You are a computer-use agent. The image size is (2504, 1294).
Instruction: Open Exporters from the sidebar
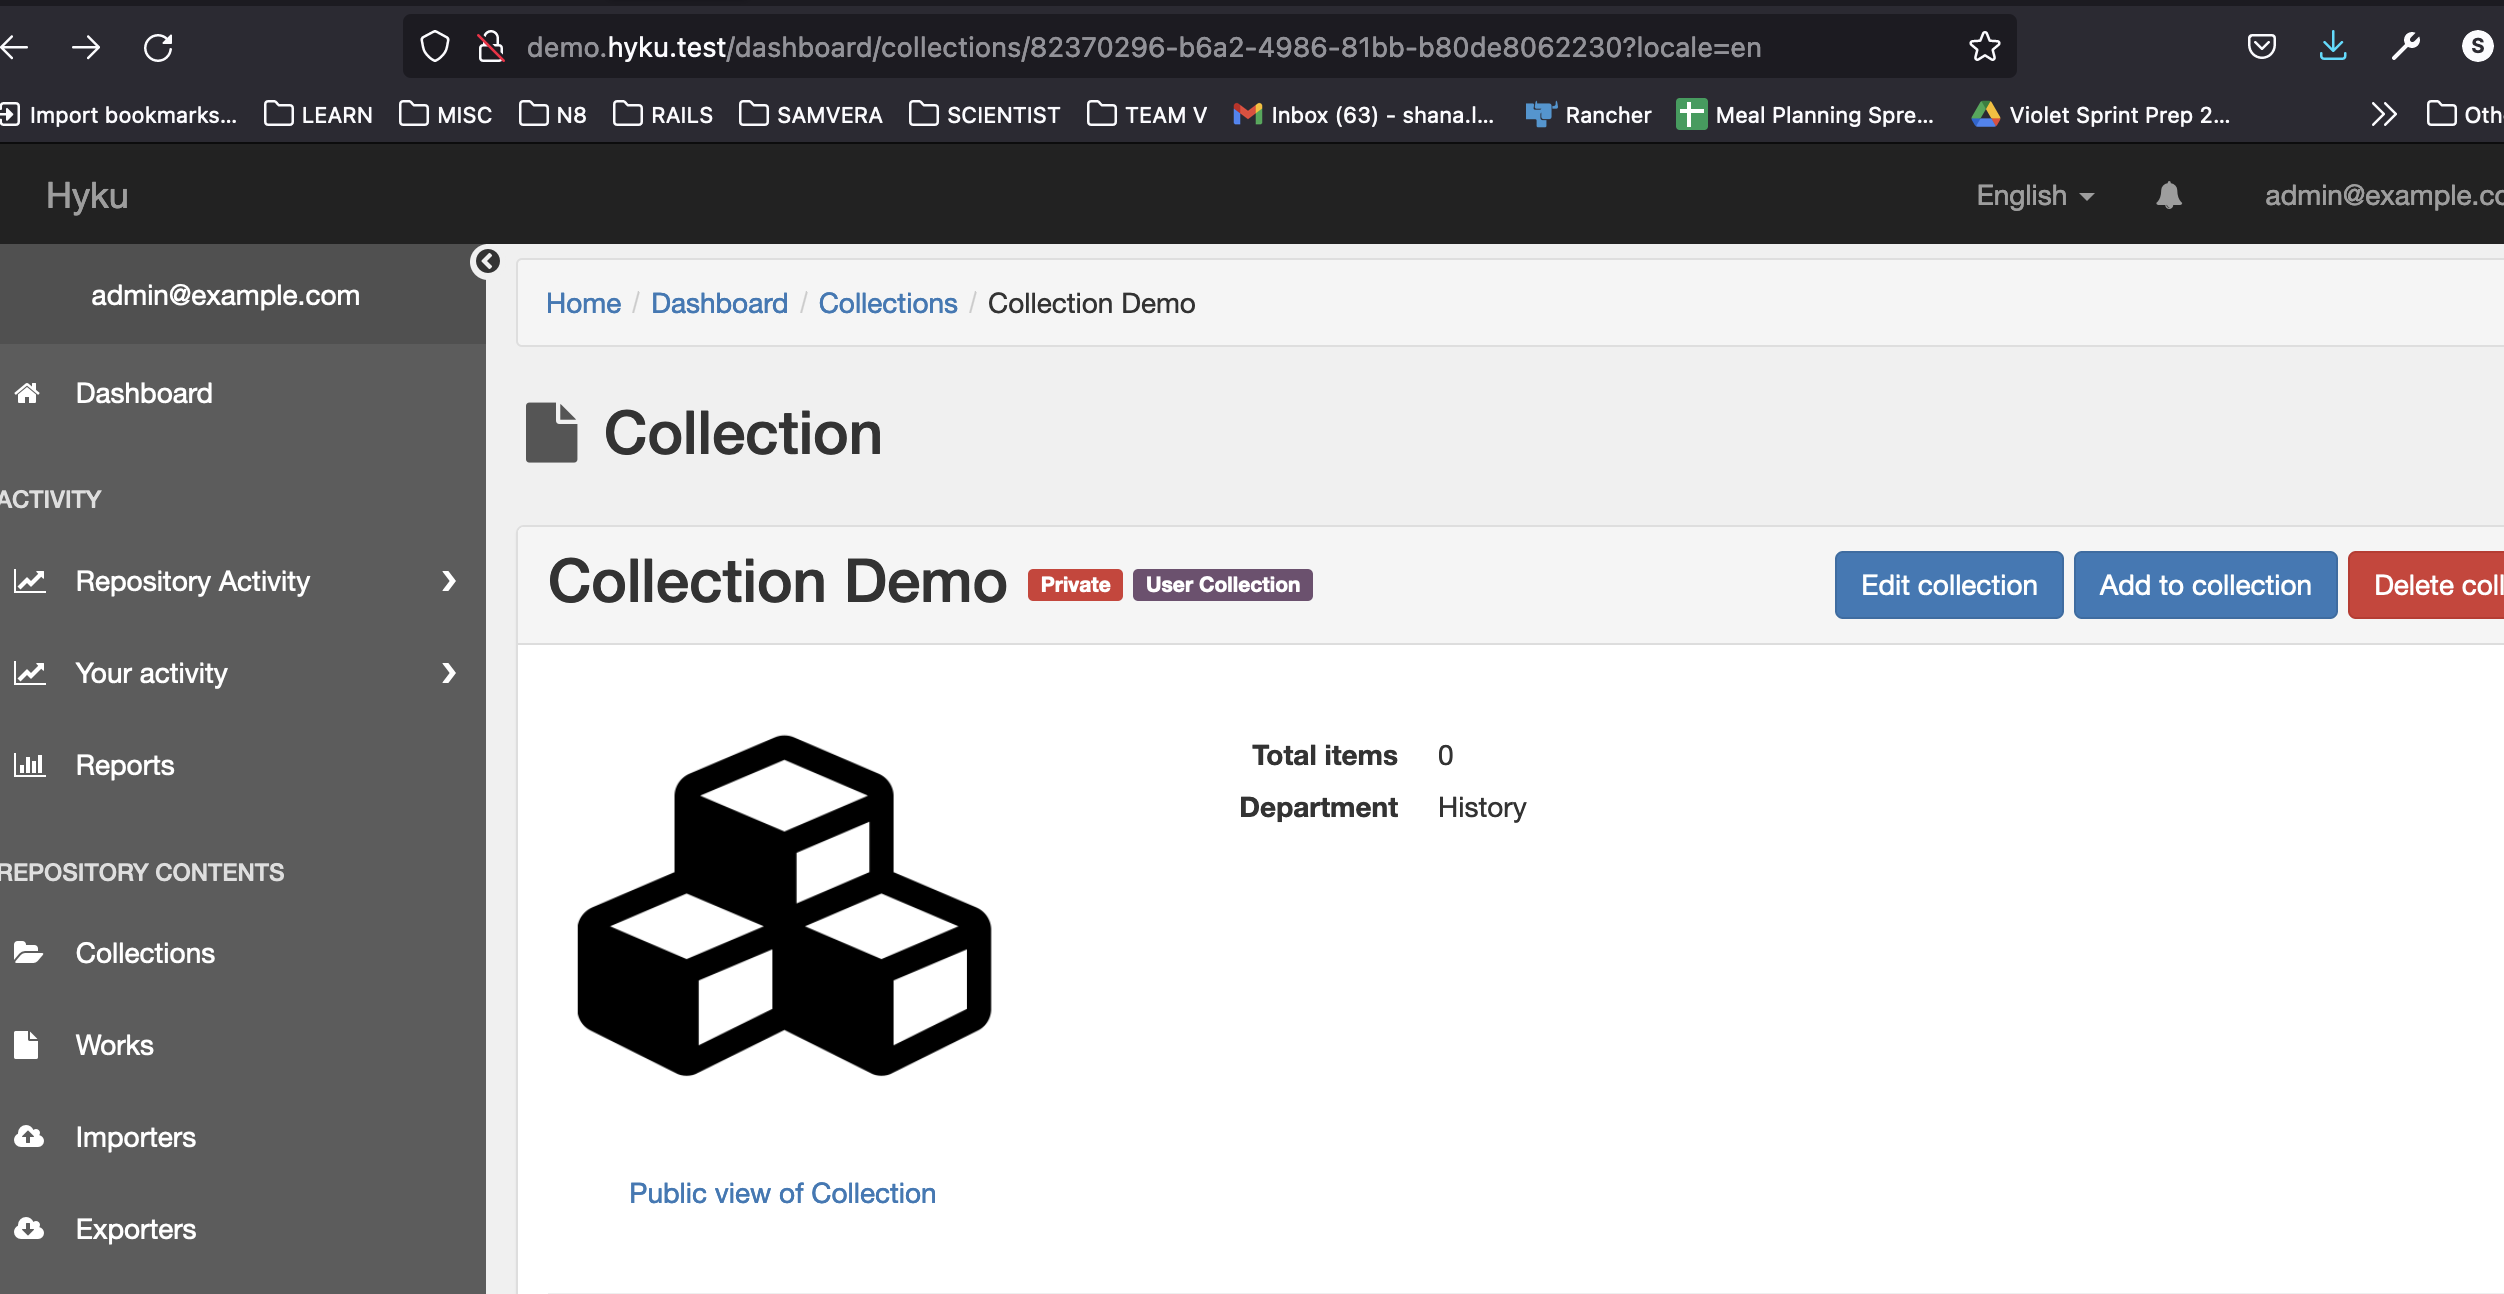[136, 1229]
